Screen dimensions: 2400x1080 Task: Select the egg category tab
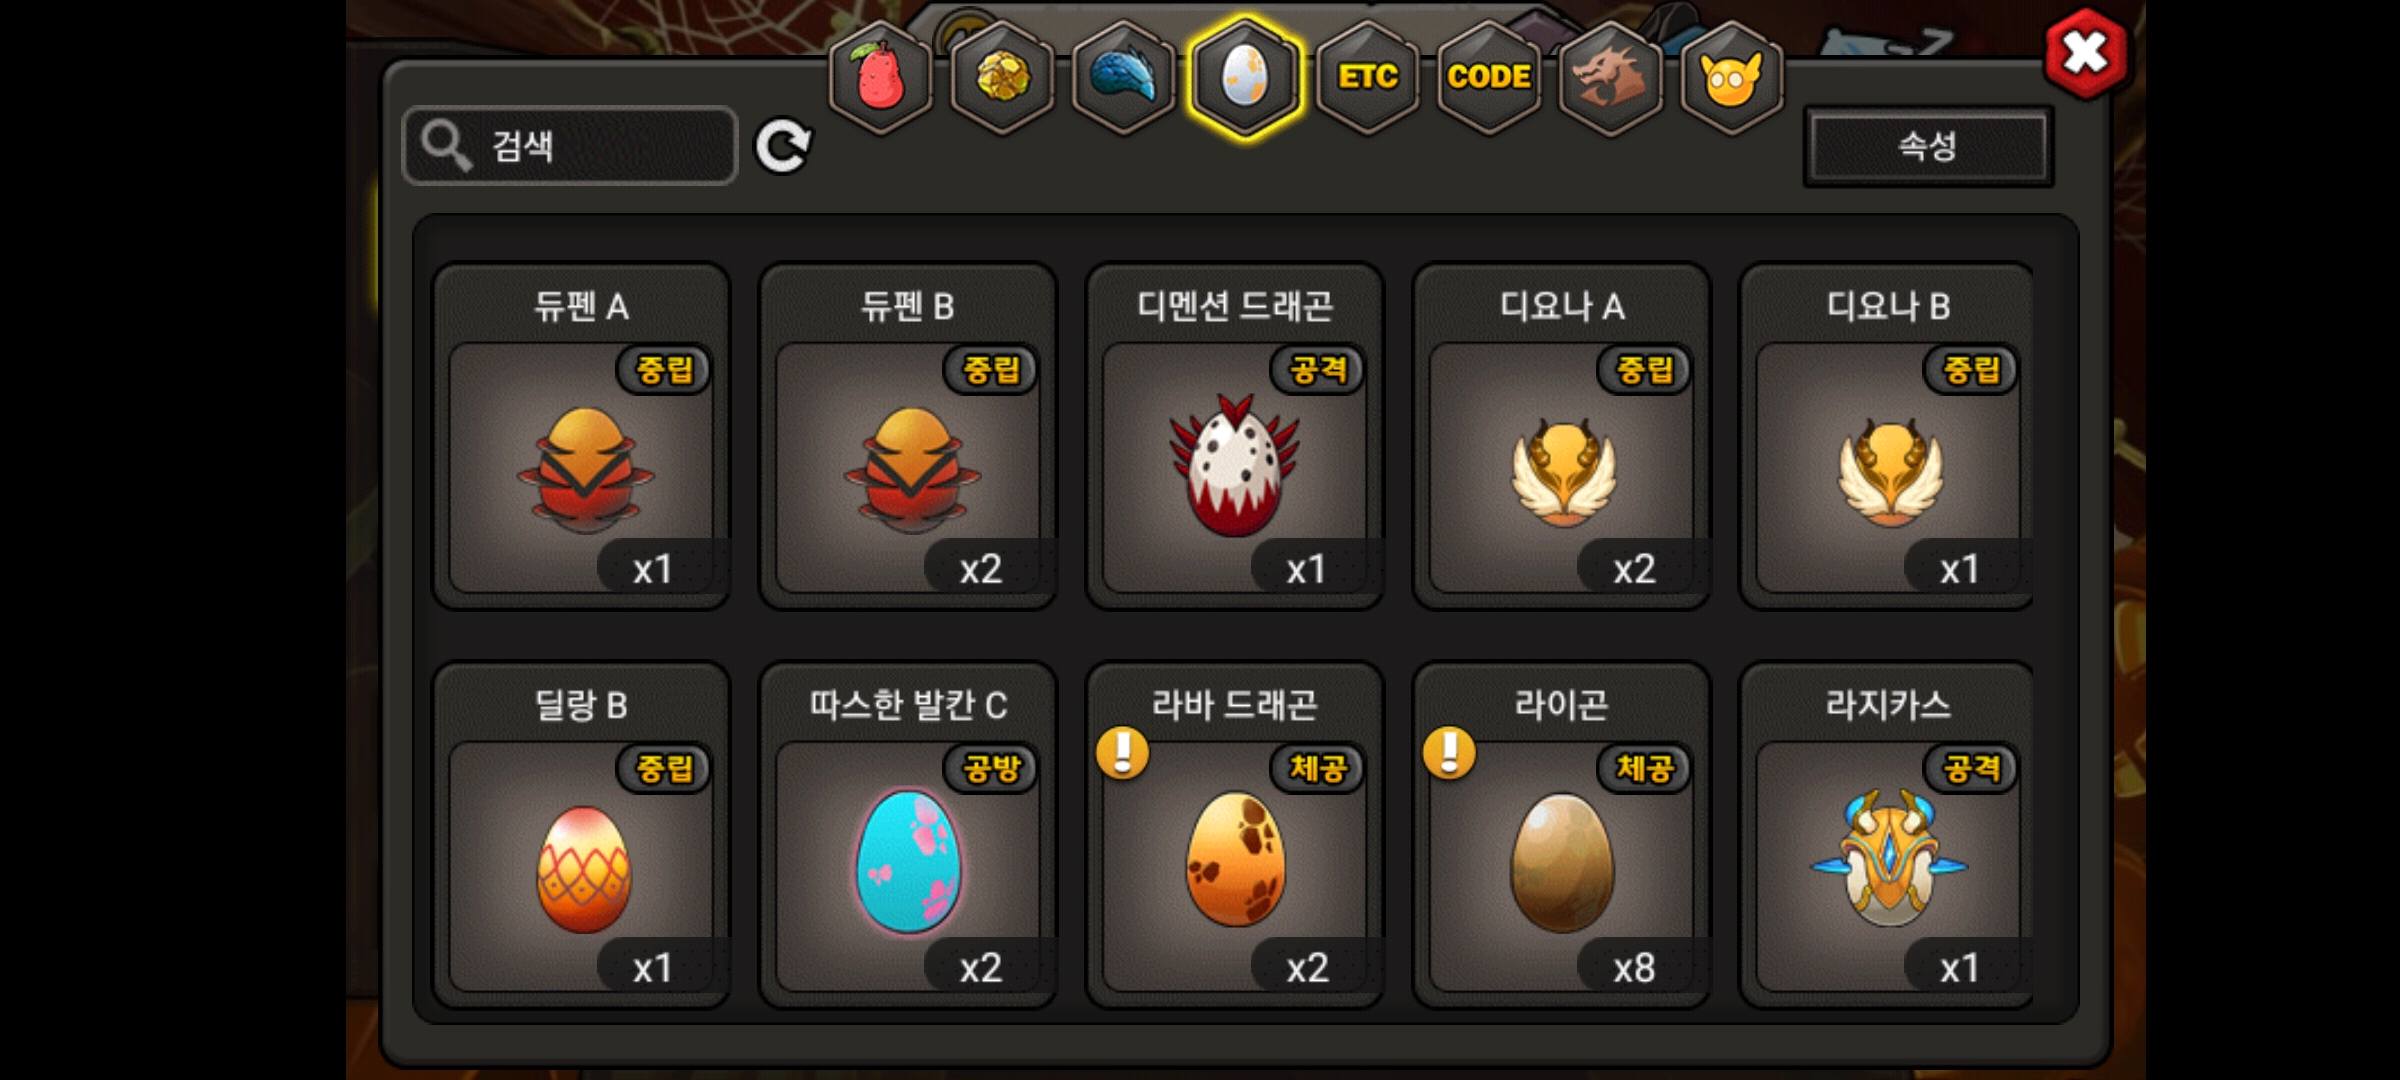(x=1245, y=78)
